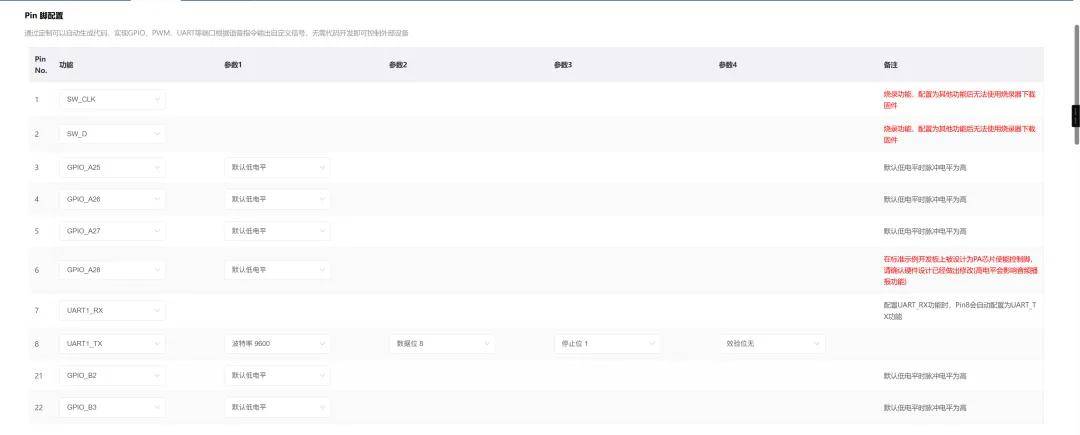1080x435 pixels.
Task: Click the red burn warning note for SW_D
Action: [x=959, y=134]
